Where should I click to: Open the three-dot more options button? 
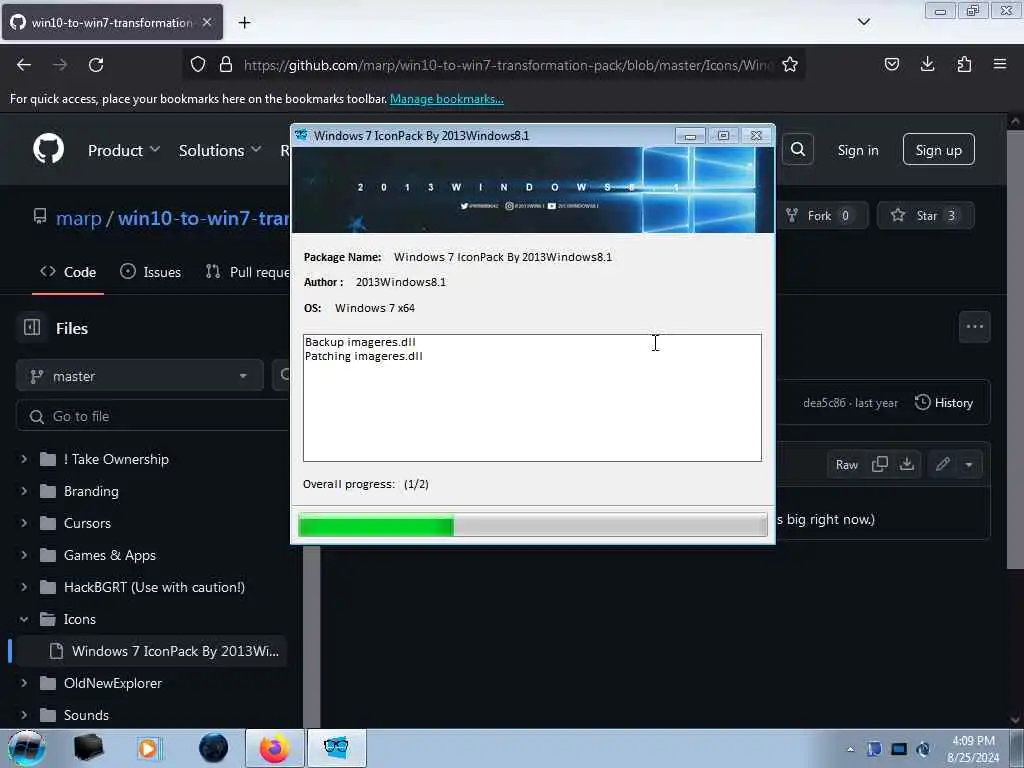point(974,327)
